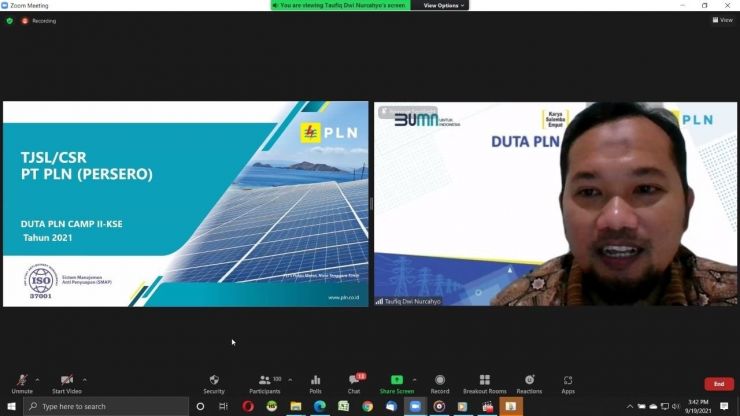The height and width of the screenshot is (416, 740).
Task: Expand the arrow beside Participants
Action: pos(290,379)
